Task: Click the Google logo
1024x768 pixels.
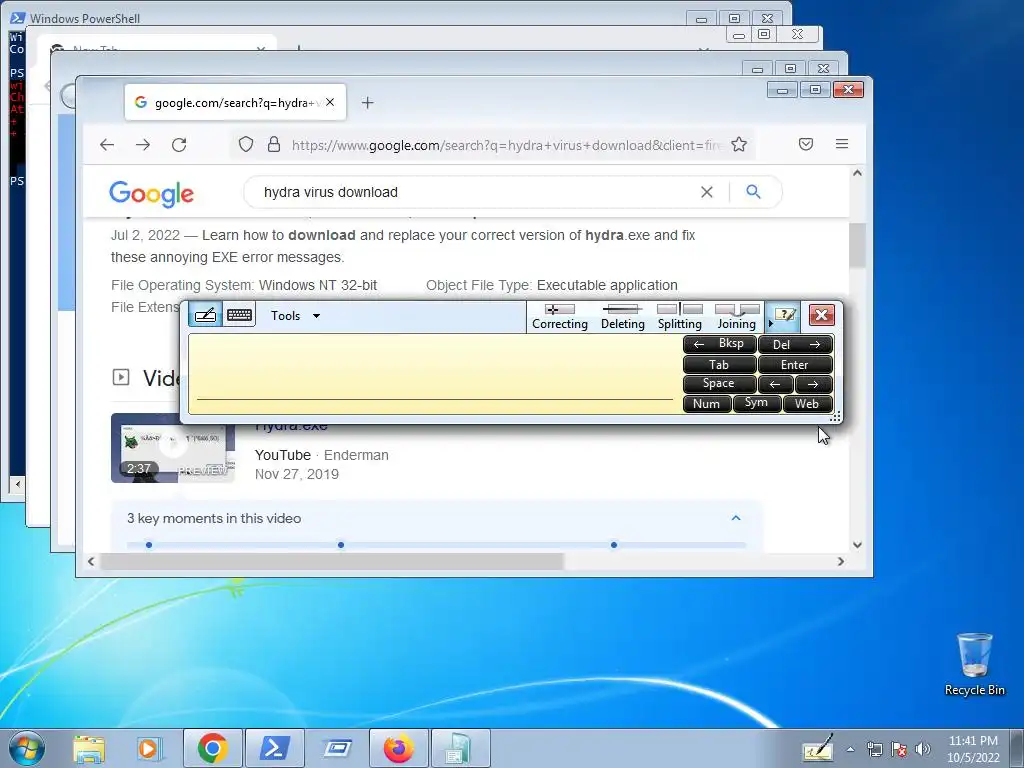Action: [x=152, y=193]
